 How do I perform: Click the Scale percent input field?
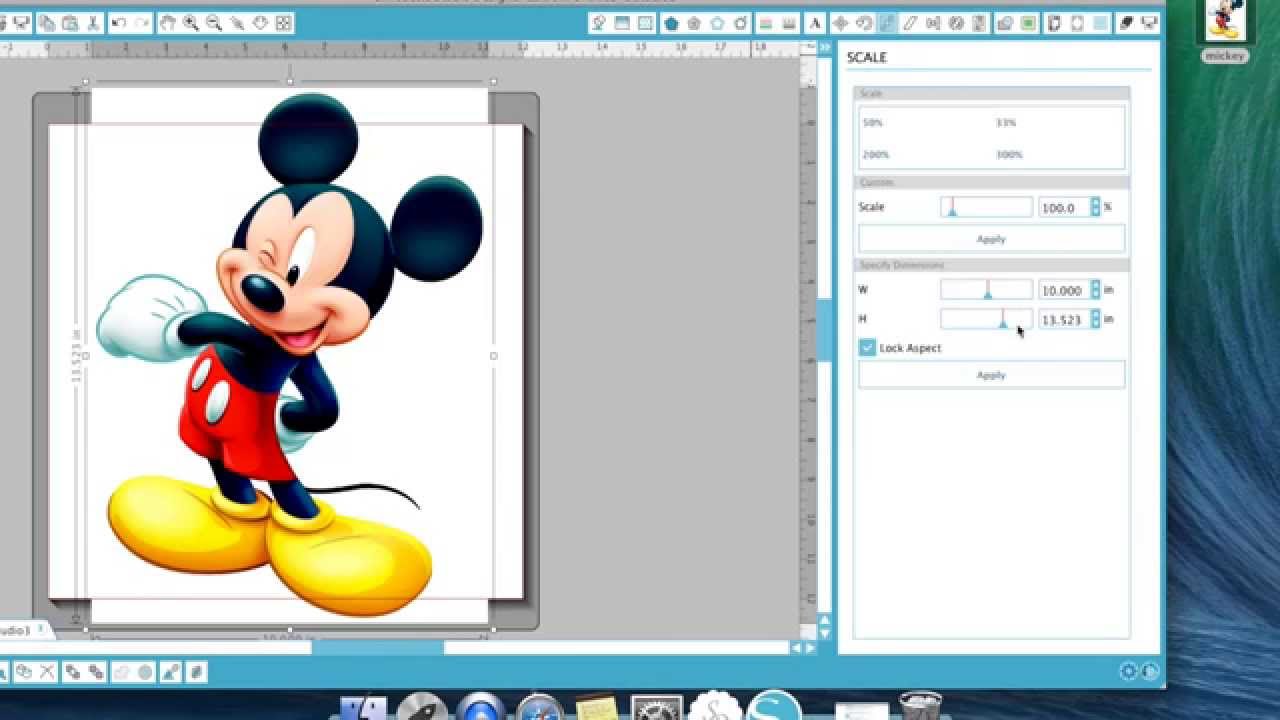pyautogui.click(x=1064, y=207)
